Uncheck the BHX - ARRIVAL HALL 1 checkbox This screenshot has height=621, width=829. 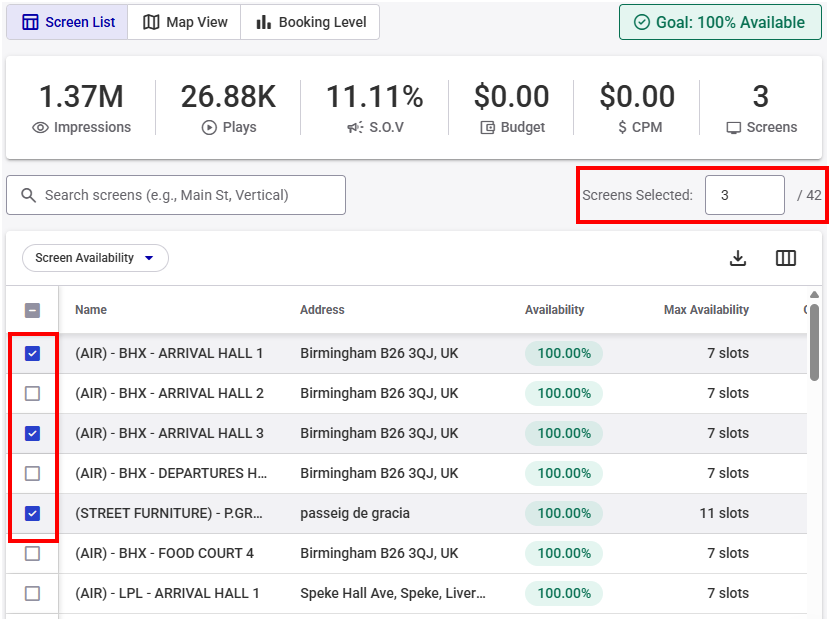(32, 353)
